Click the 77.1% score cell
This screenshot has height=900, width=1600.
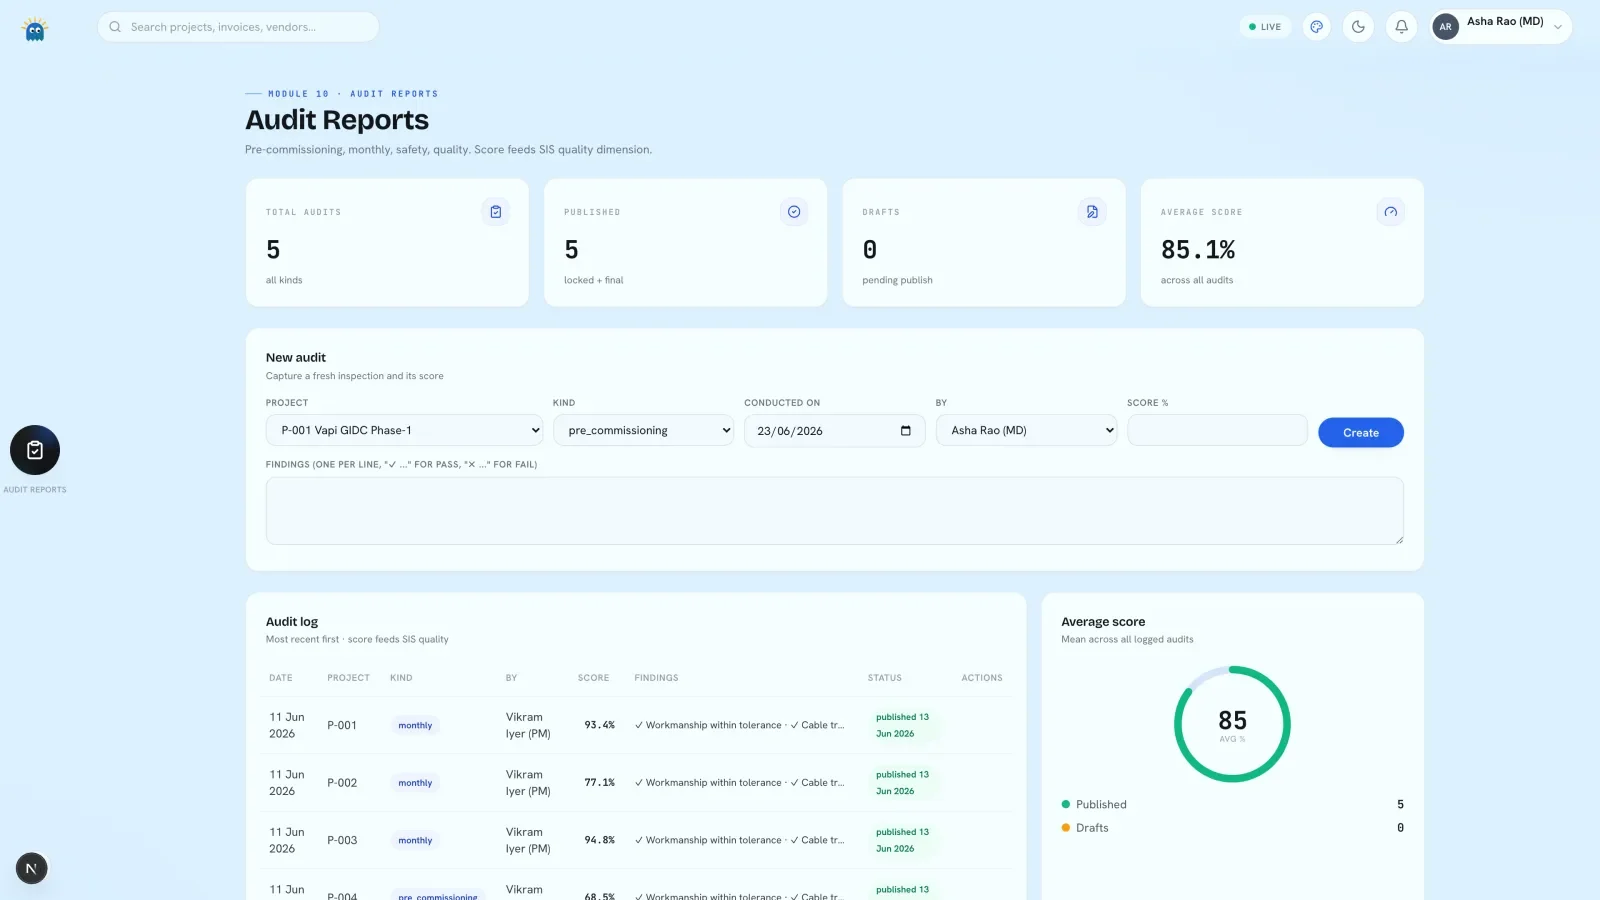point(599,783)
